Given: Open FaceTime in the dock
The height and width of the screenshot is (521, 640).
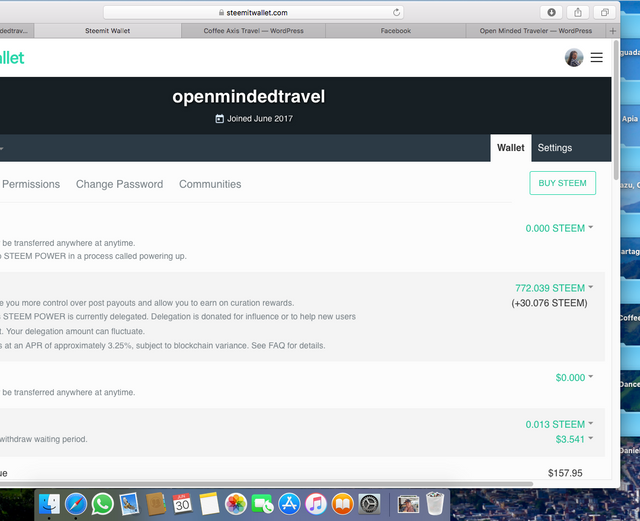Looking at the screenshot, I should 262,503.
